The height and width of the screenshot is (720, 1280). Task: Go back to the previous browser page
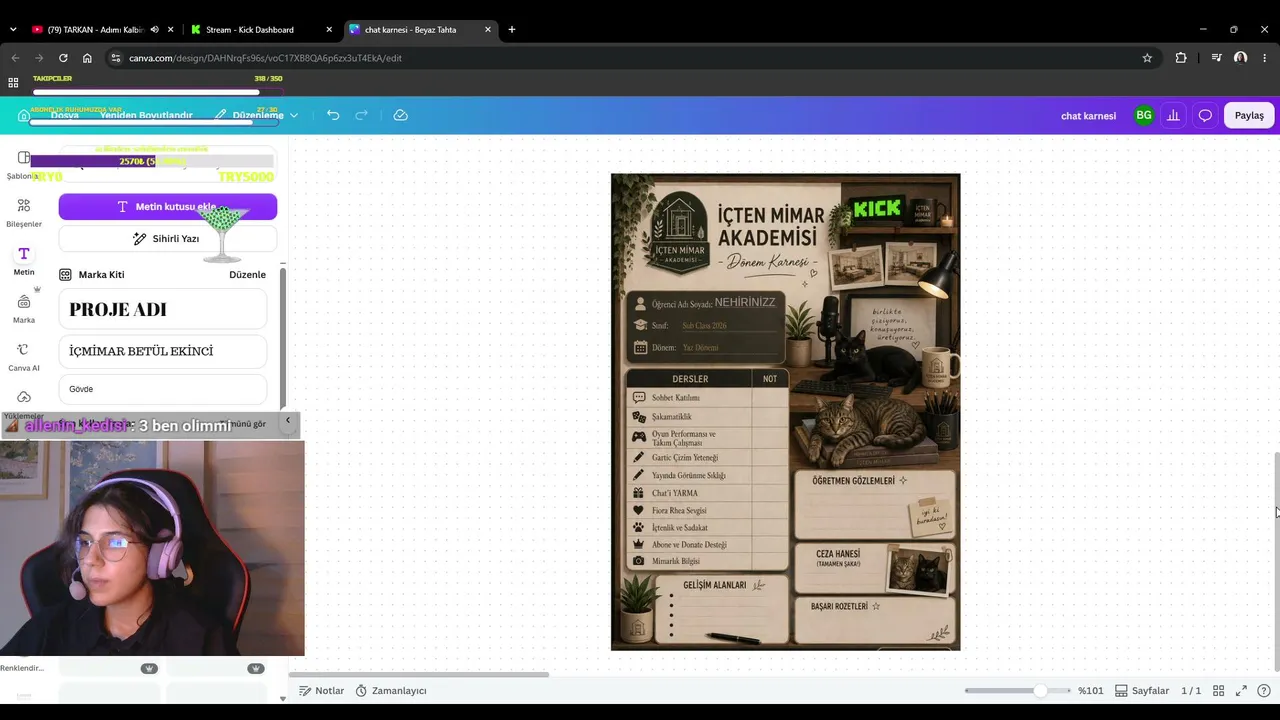coord(14,58)
